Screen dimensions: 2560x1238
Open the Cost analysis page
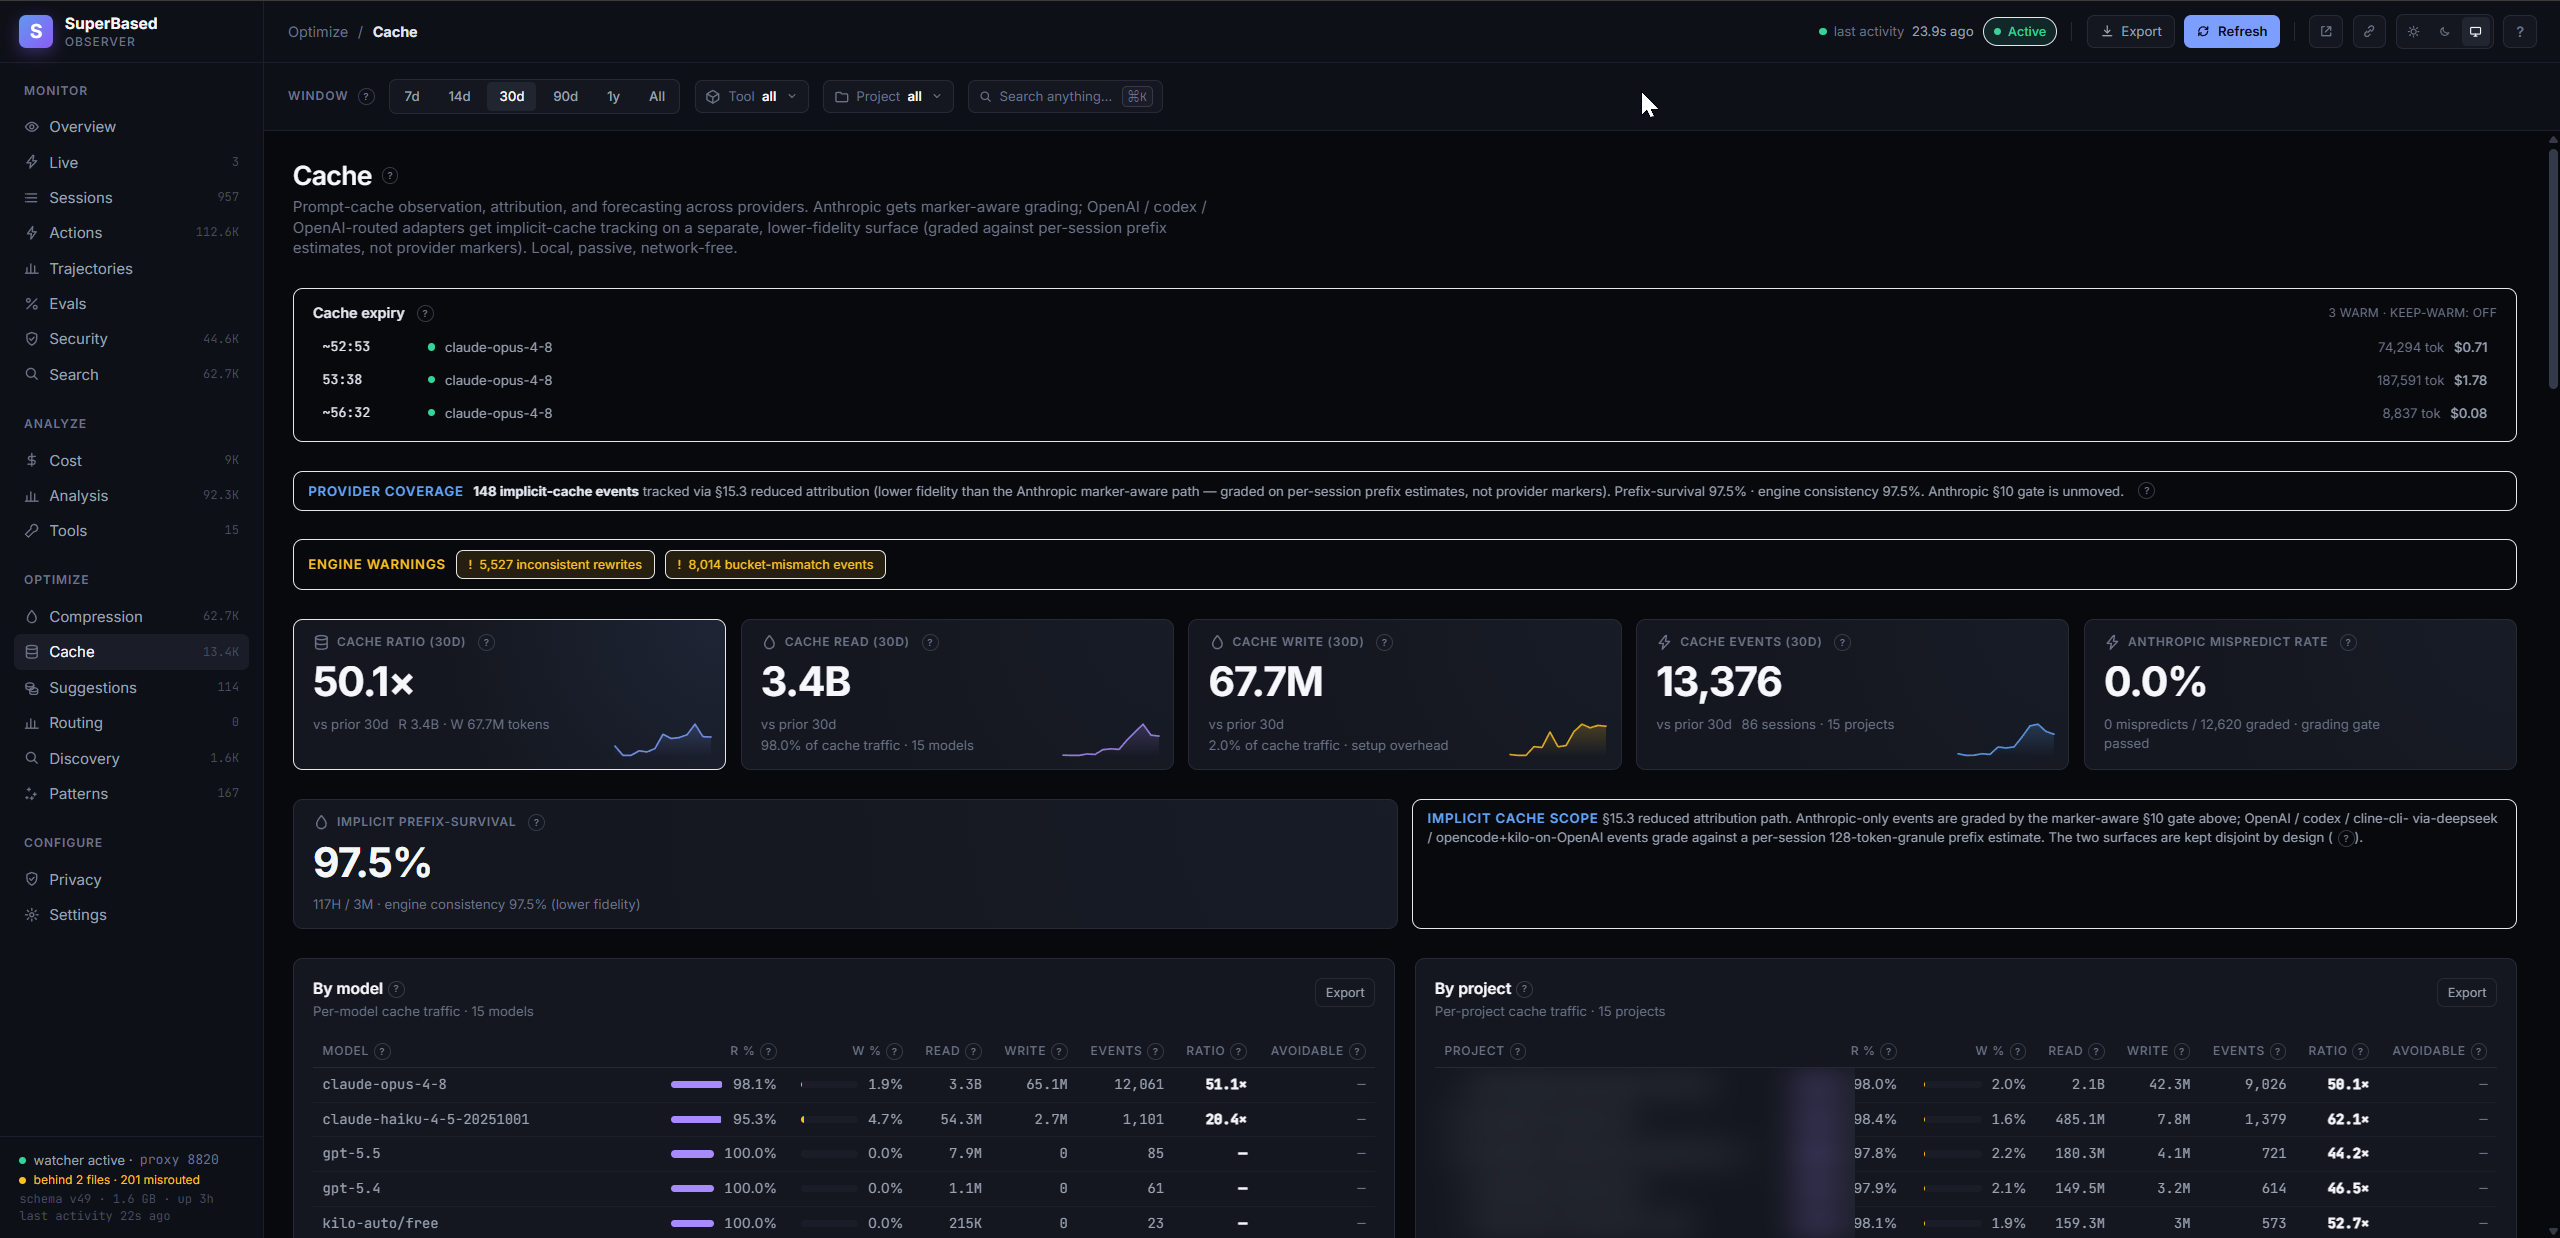click(x=131, y=461)
